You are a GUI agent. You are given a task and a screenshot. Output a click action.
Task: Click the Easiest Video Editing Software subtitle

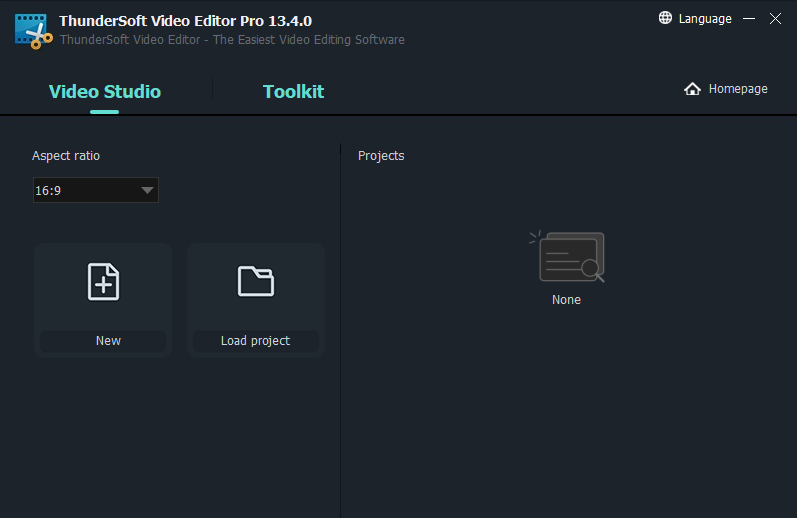(232, 40)
